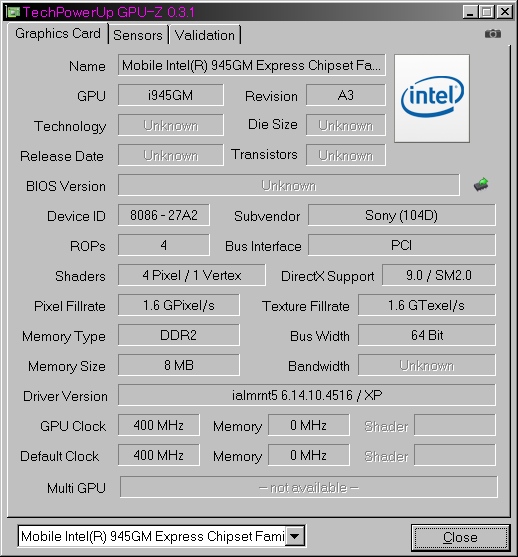
Task: Click the GPU Clock row Memory 0 MHz field
Action: point(309,425)
